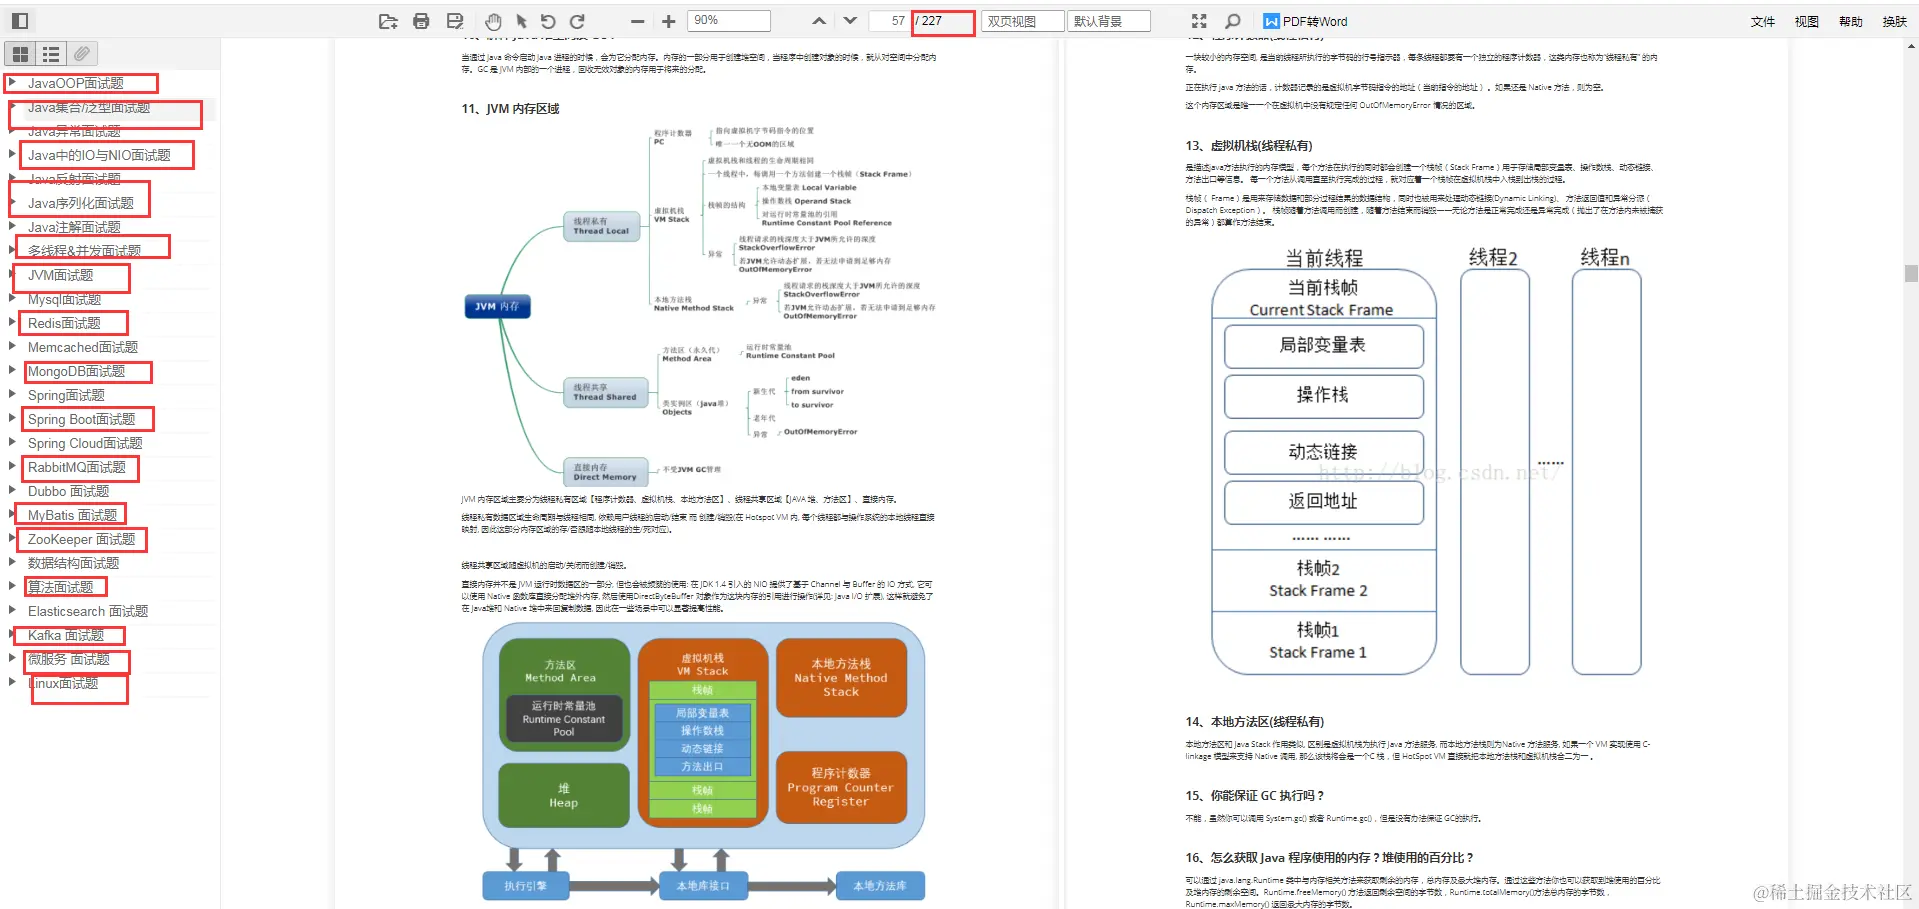Expand the JVM面试题 outline entry
The width and height of the screenshot is (1919, 909).
tap(13, 275)
